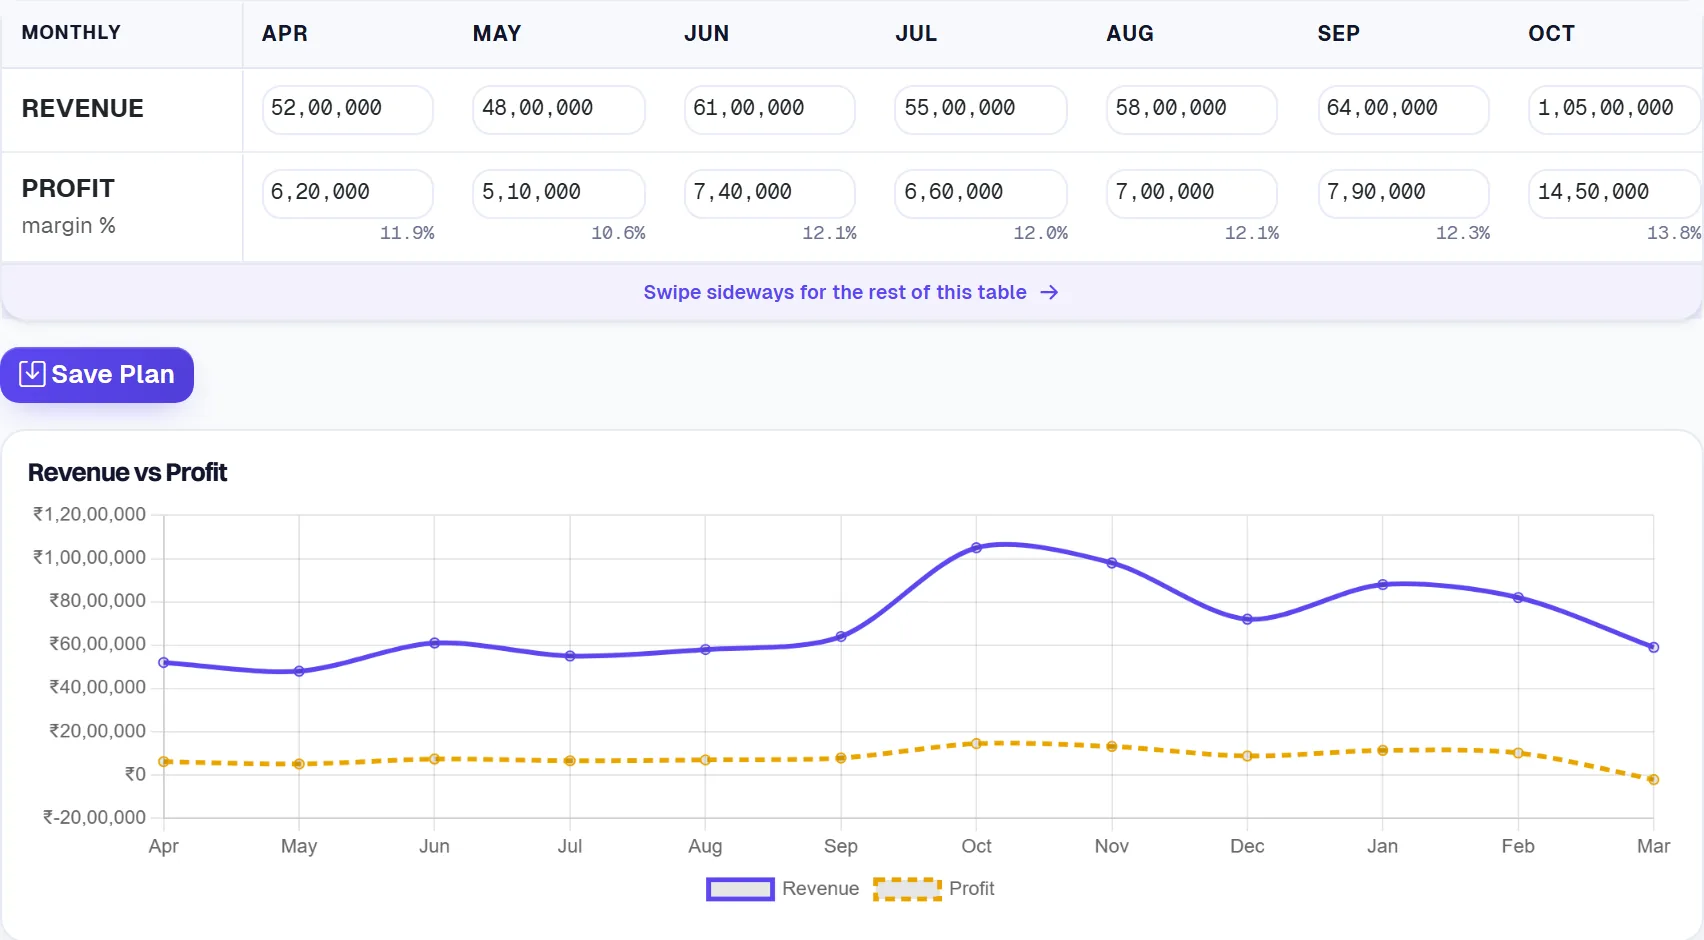Click the May revenue data point on chart
This screenshot has height=940, width=1704.
click(299, 671)
